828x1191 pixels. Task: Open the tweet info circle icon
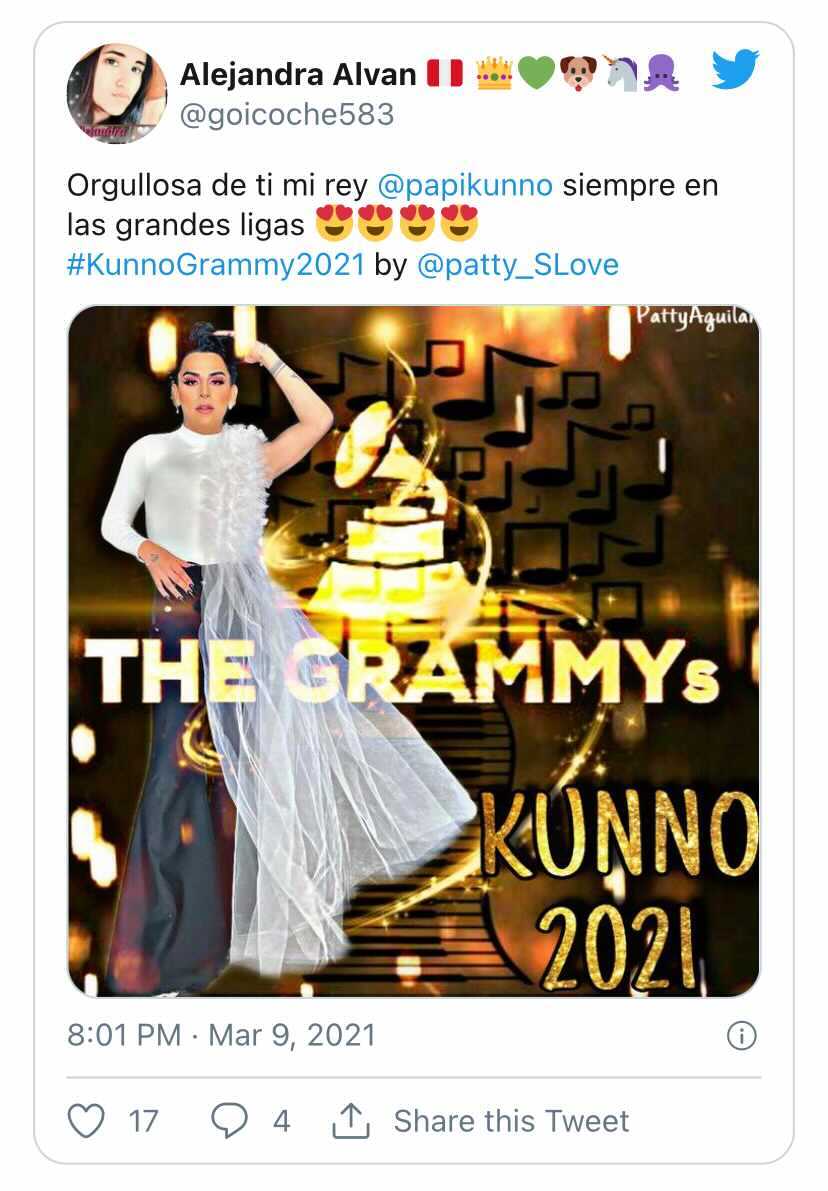[741, 1035]
